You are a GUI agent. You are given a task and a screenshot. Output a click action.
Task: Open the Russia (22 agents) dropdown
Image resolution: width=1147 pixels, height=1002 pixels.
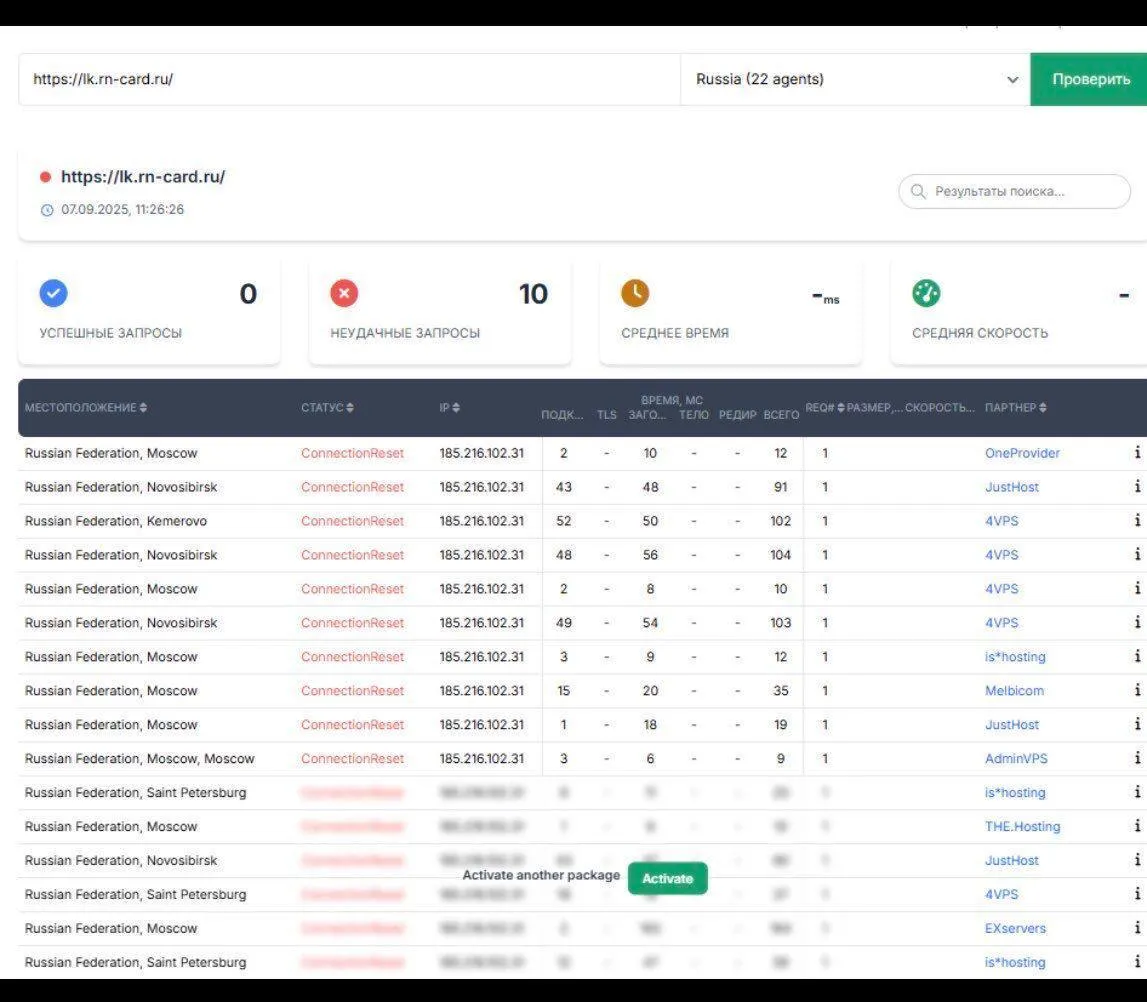tap(855, 80)
